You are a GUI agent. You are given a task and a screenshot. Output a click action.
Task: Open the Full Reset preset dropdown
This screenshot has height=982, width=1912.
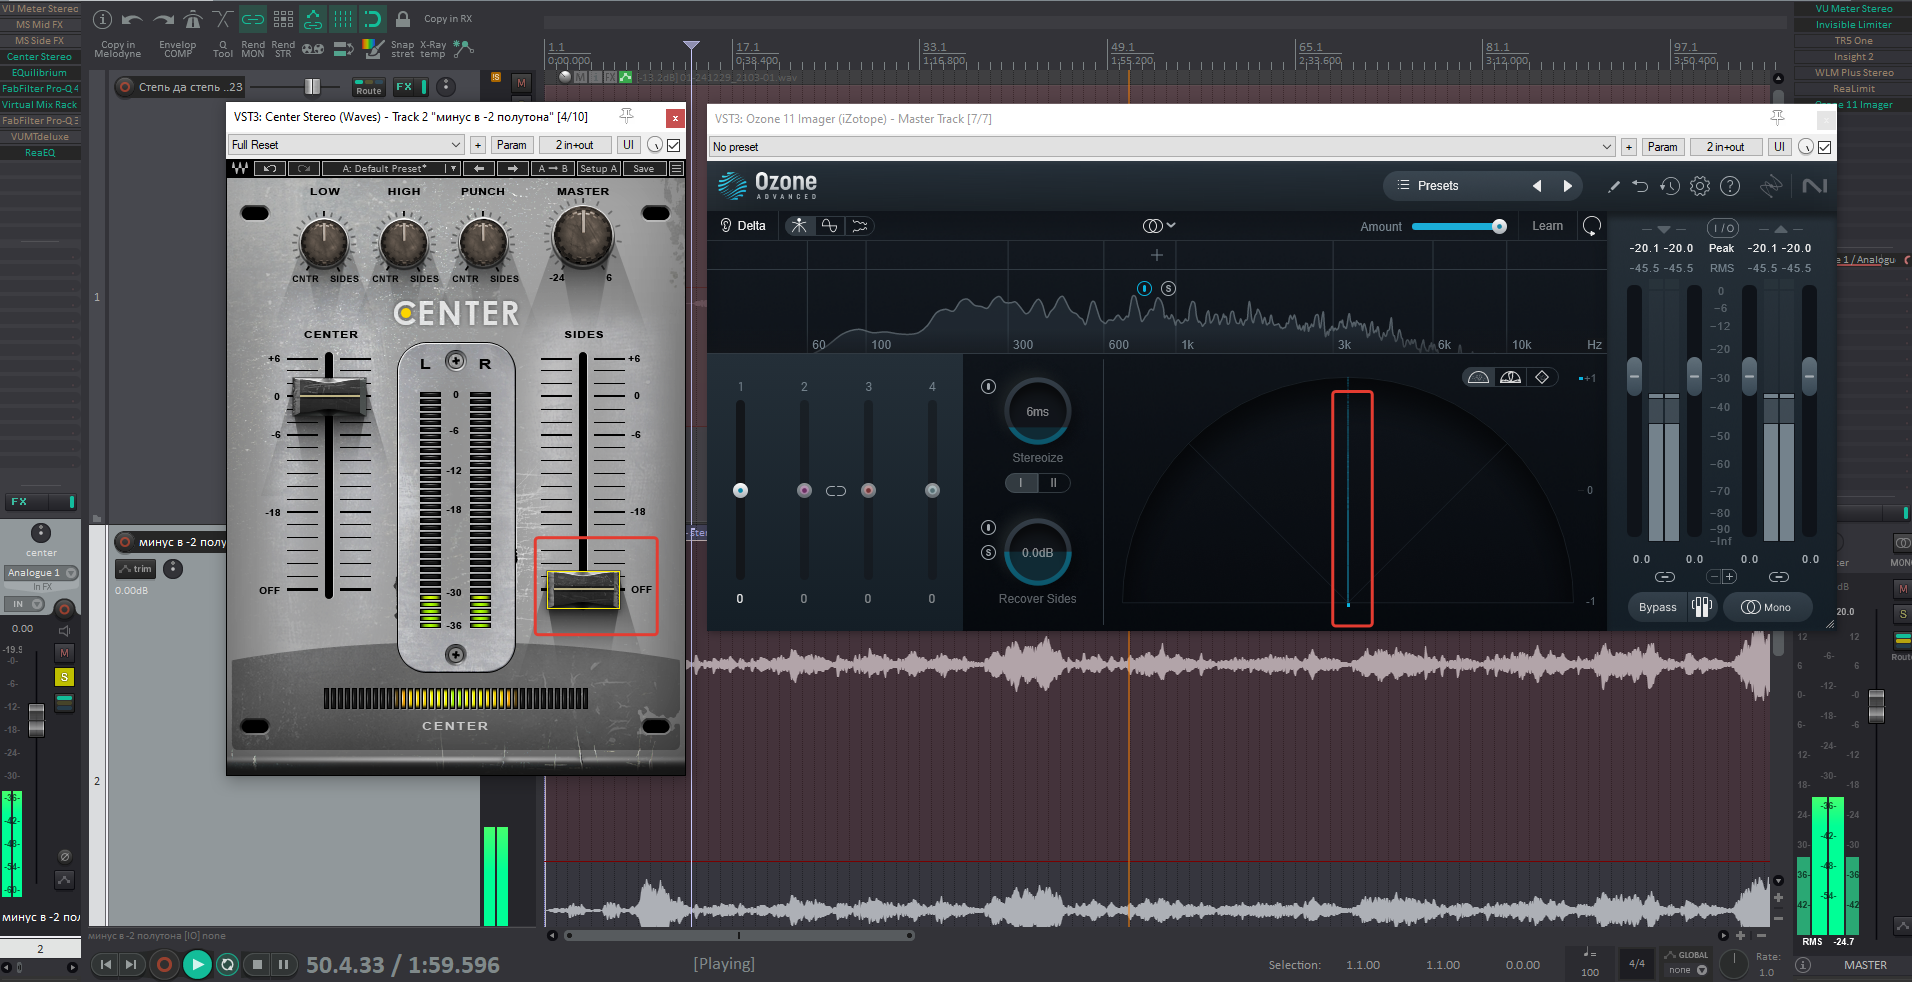coord(346,145)
